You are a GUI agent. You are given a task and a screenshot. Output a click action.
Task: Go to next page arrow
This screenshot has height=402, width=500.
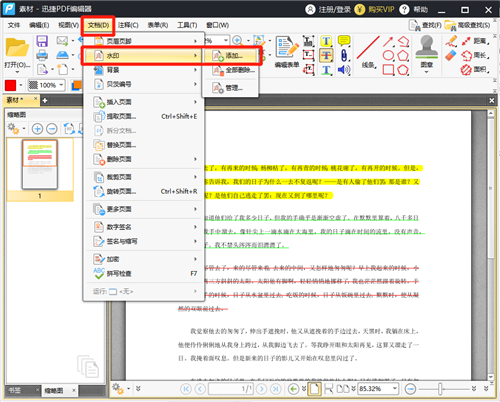click(x=262, y=389)
